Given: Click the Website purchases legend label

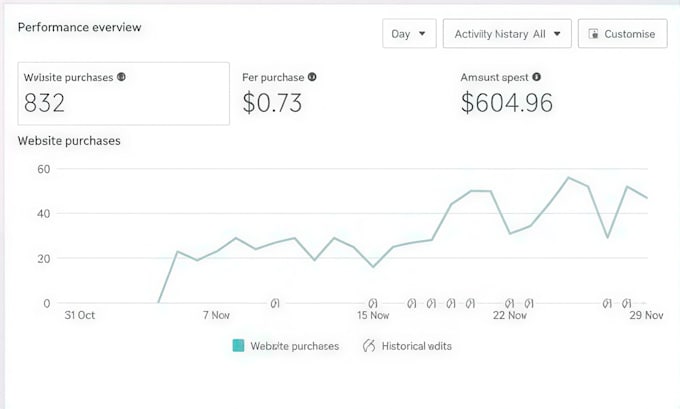Looking at the screenshot, I should (x=294, y=346).
